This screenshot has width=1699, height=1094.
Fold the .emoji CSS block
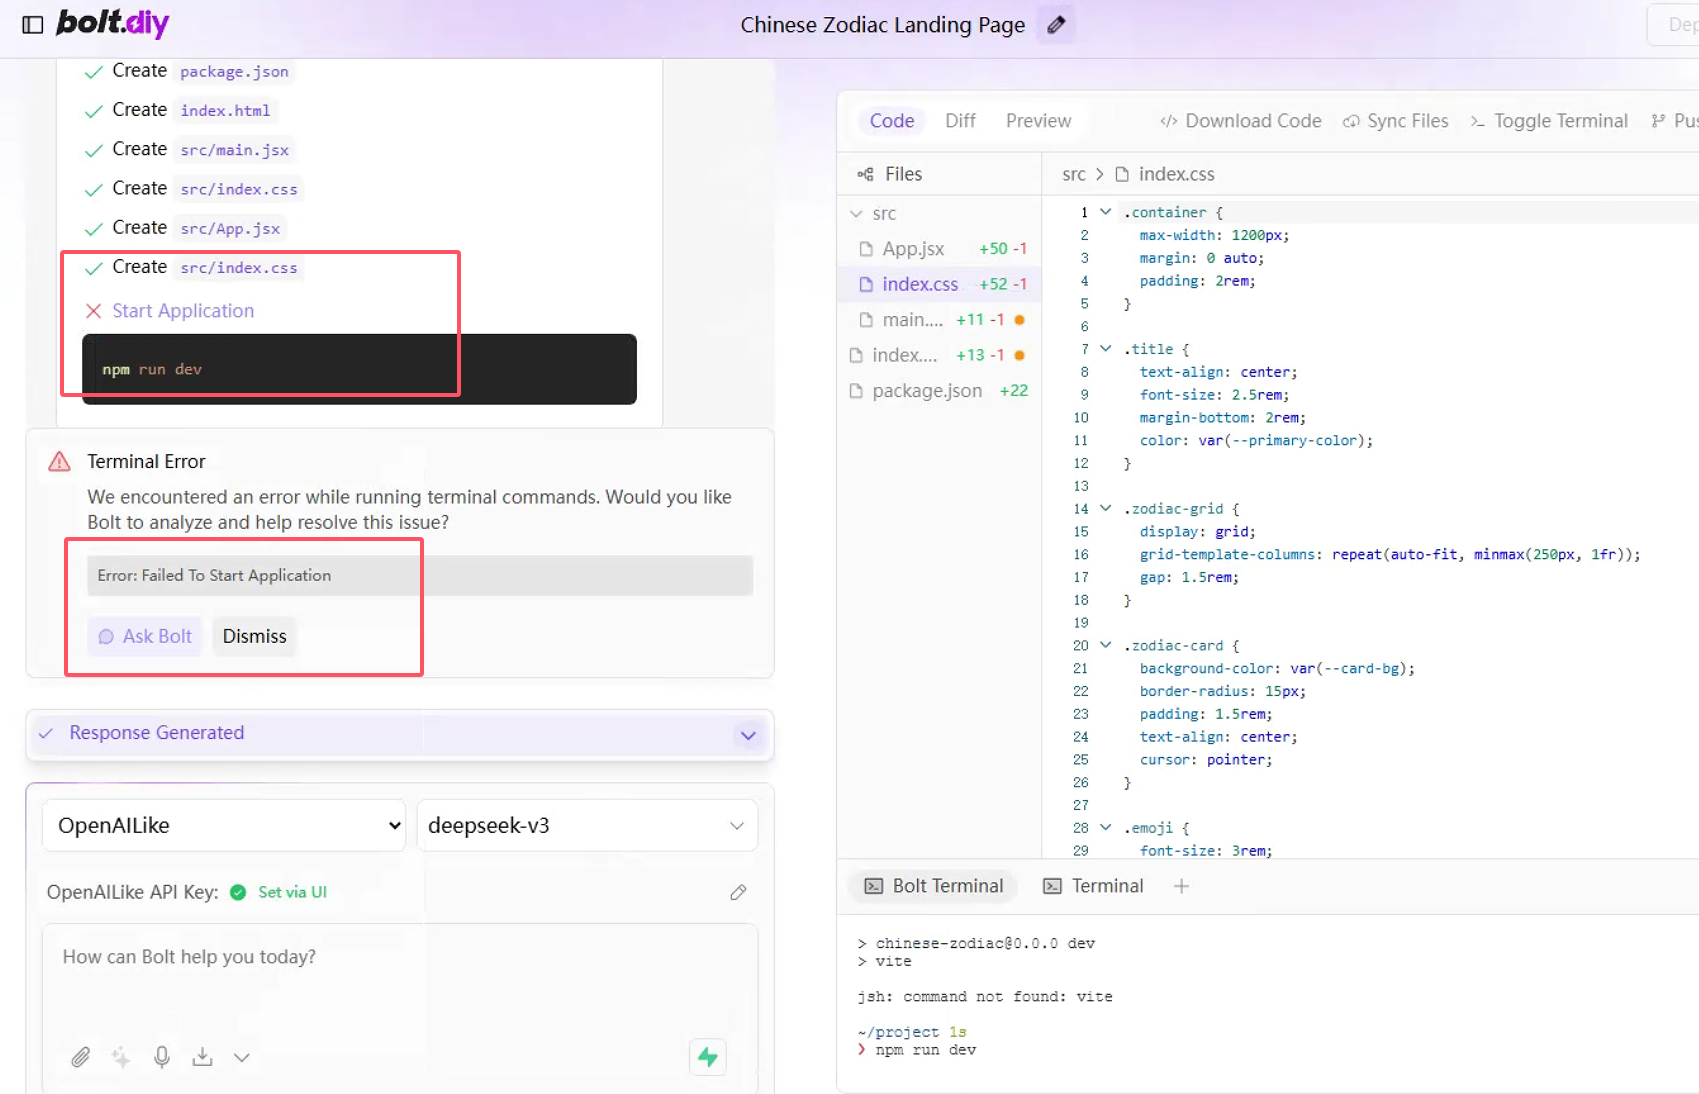(x=1105, y=828)
